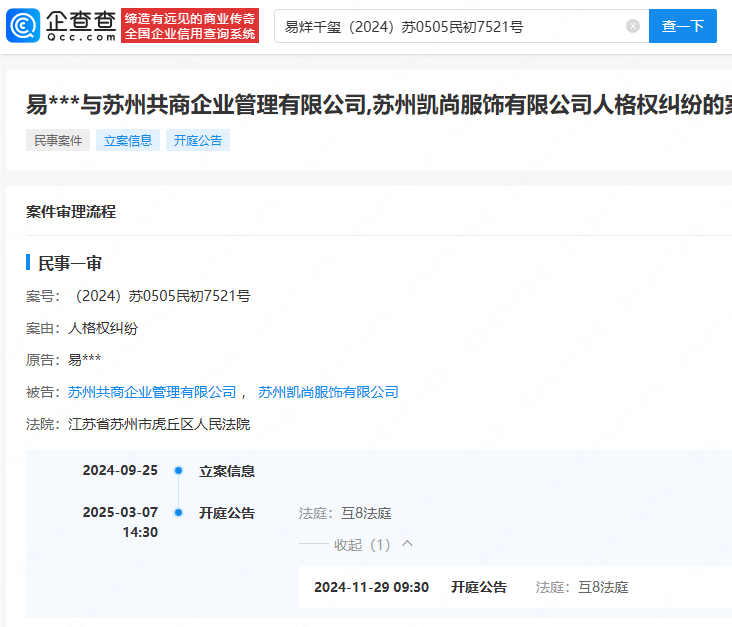Screen dimensions: 732x627
Task: Select the 立案信息 tag
Action: [128, 140]
